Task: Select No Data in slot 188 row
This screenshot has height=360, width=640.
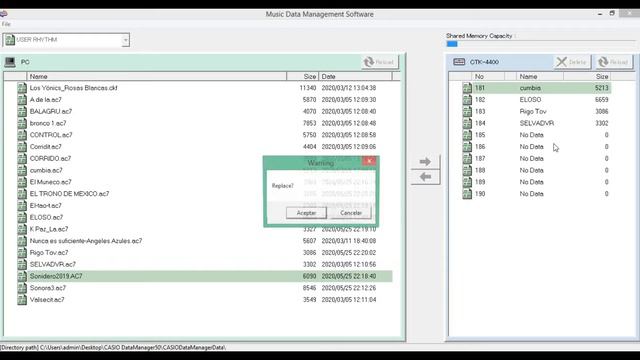Action: [x=531, y=170]
